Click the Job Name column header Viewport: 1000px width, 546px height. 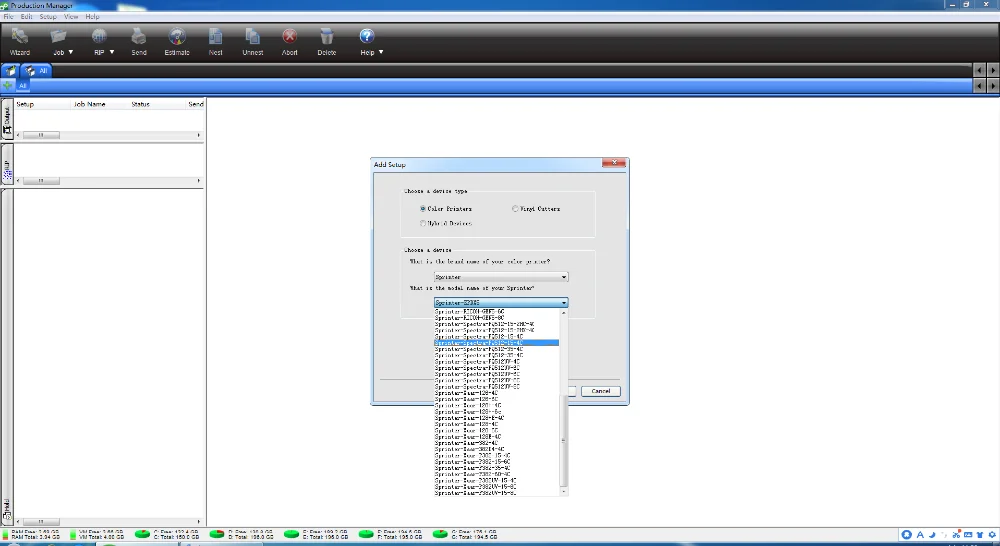pyautogui.click(x=89, y=104)
